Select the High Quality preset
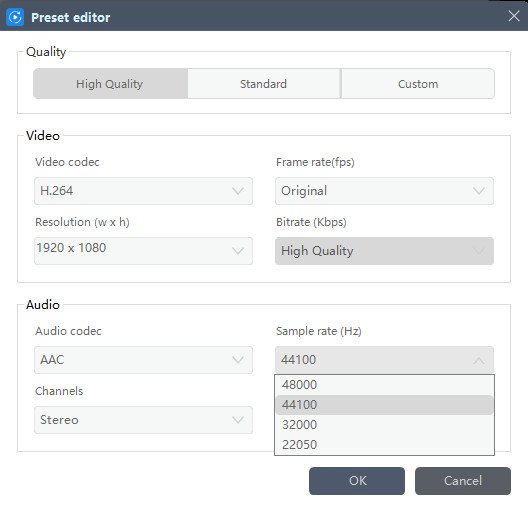 tap(110, 84)
